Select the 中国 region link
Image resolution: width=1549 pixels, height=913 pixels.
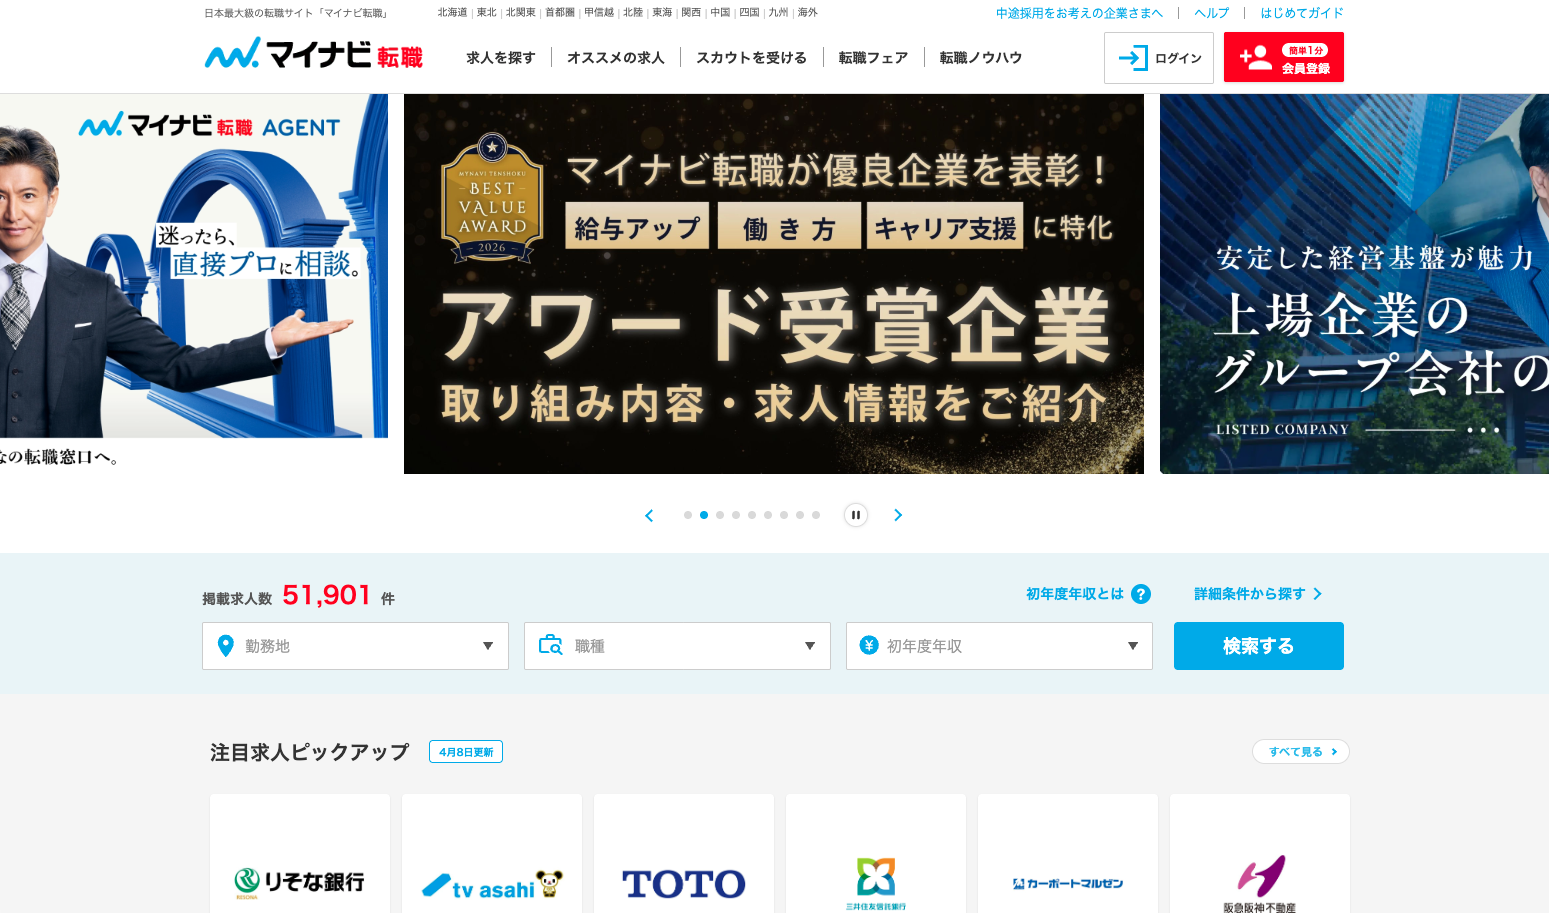(x=720, y=13)
